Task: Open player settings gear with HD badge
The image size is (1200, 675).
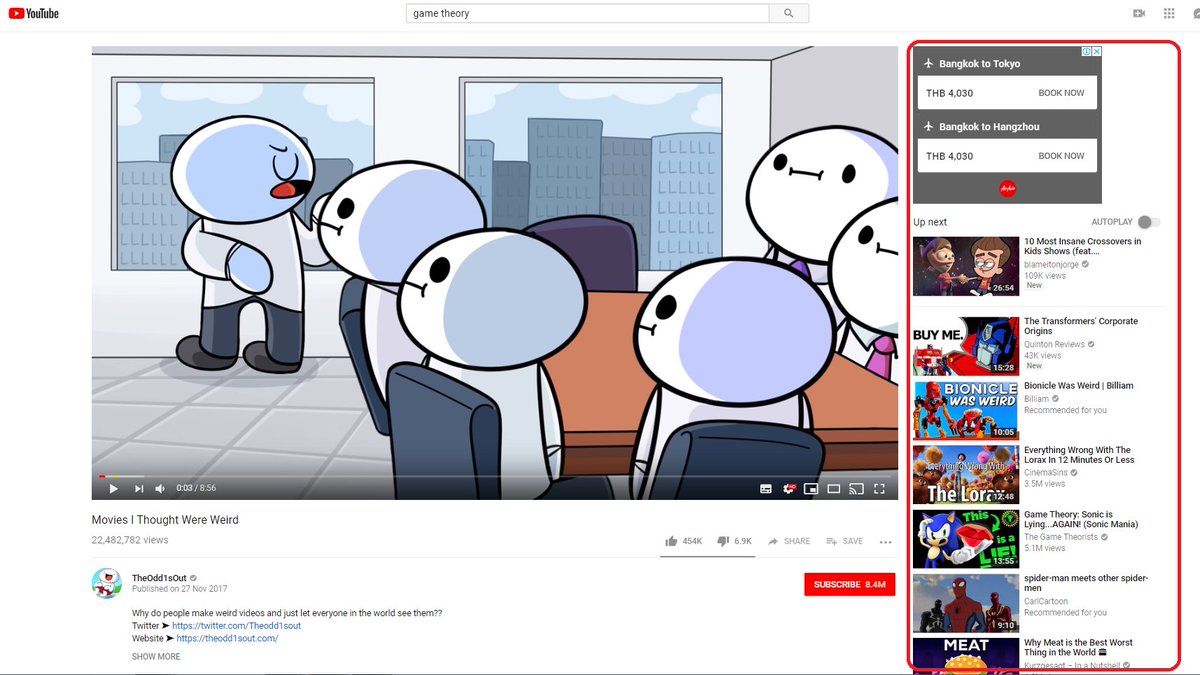Action: coord(789,489)
